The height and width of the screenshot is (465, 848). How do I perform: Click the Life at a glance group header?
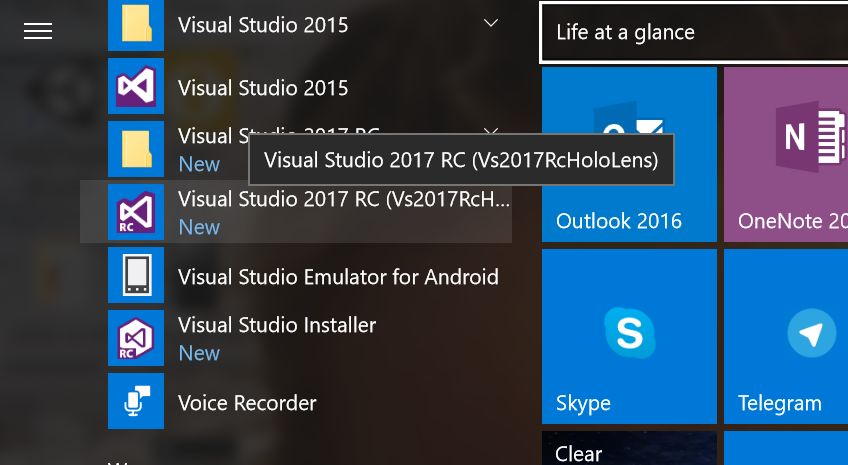(x=694, y=32)
